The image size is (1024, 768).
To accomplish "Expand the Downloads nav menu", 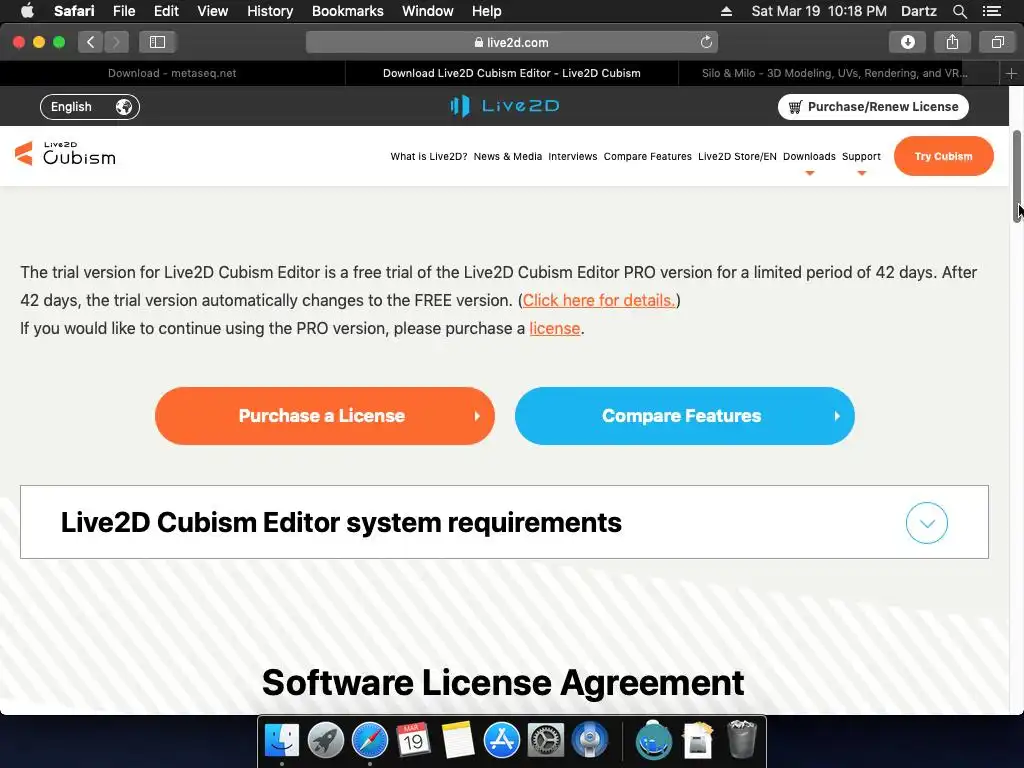I will pyautogui.click(x=809, y=157).
